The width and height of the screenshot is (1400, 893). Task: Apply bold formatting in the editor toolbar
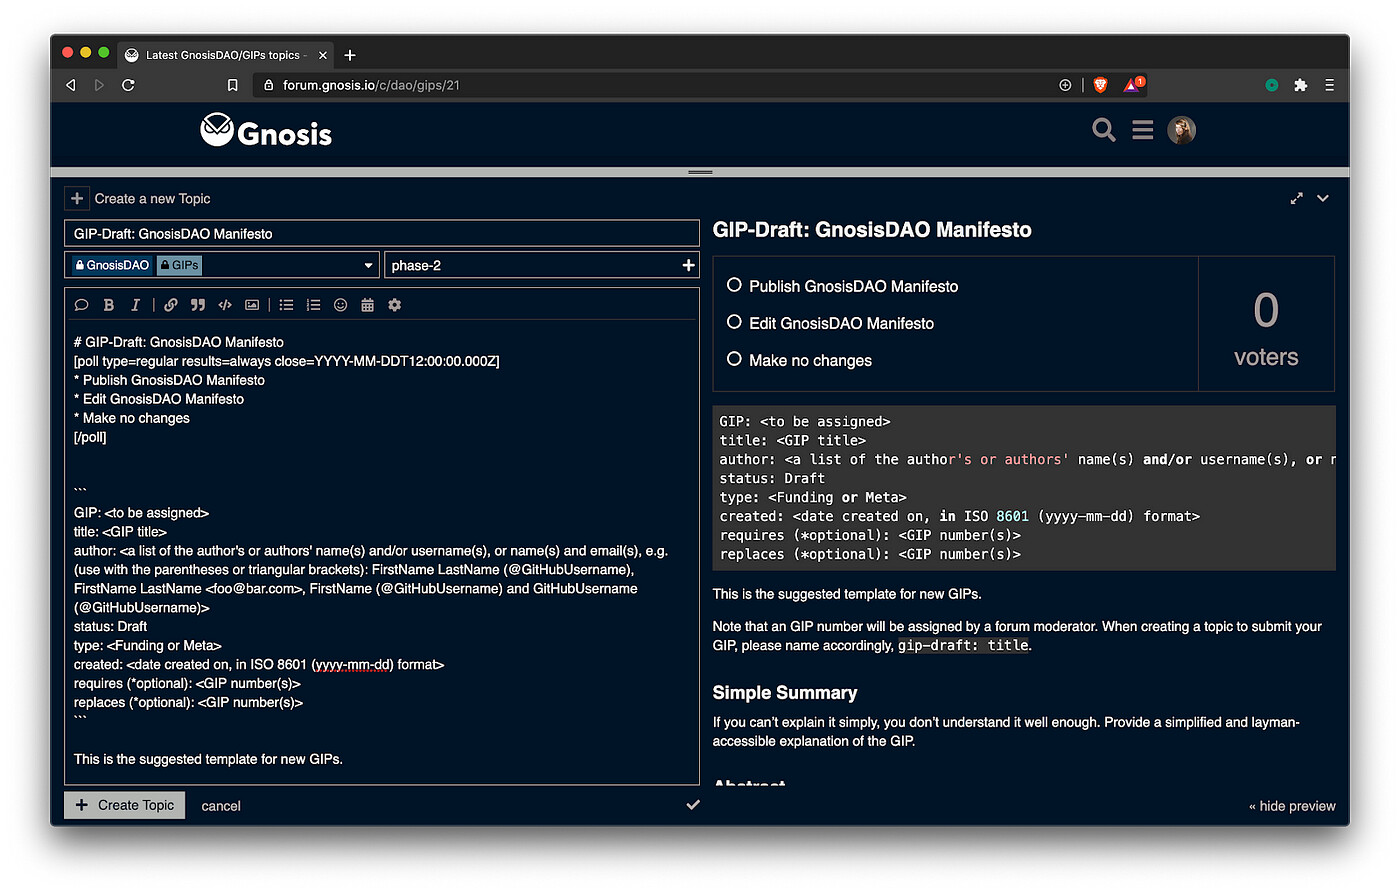[x=109, y=305]
